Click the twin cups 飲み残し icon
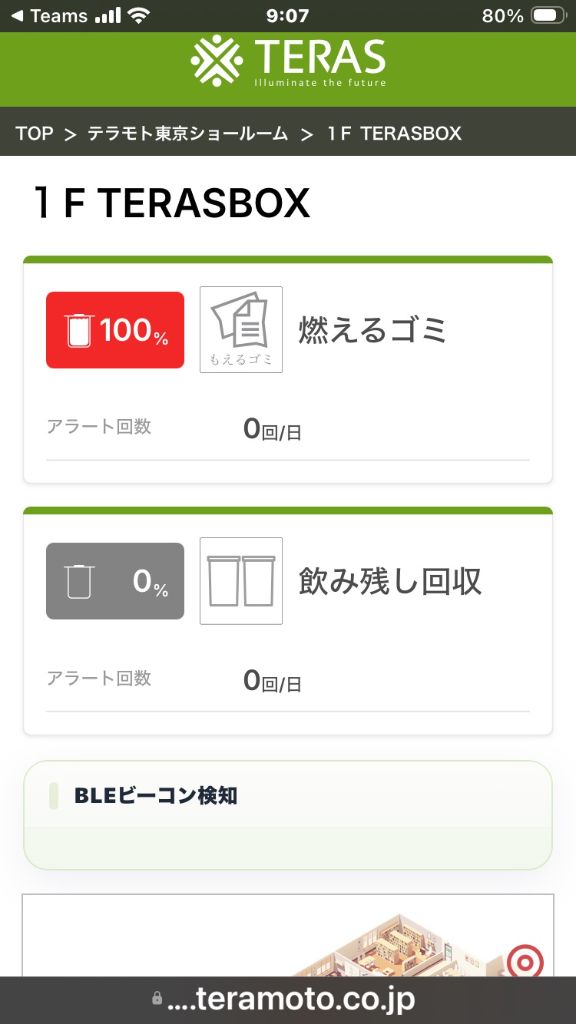 point(241,581)
